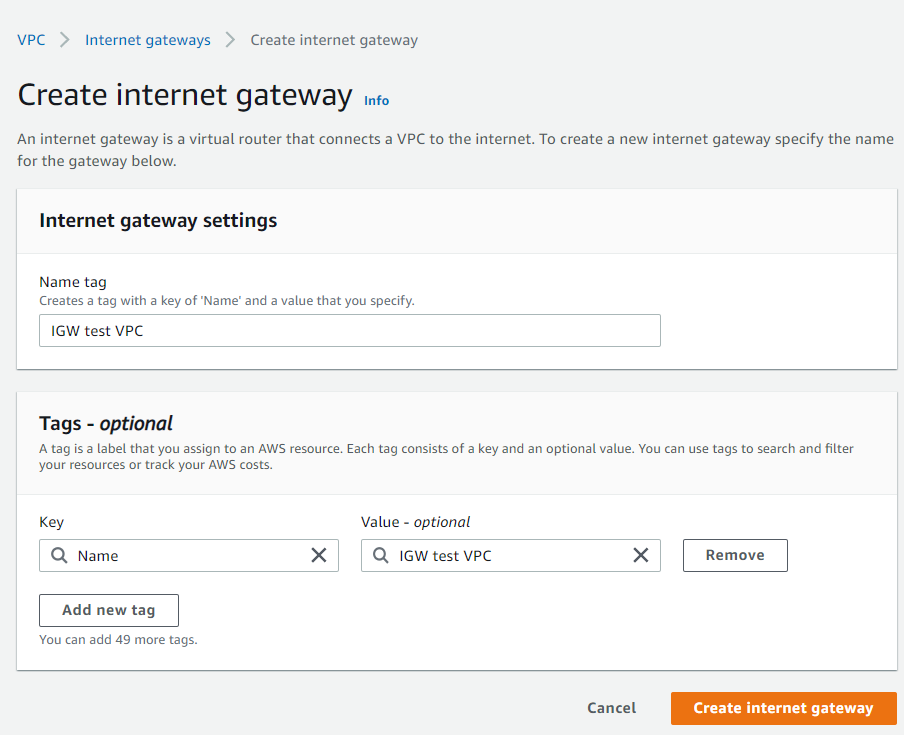Select the Name tag input showing IGW test VPC
The height and width of the screenshot is (735, 904).
(349, 330)
